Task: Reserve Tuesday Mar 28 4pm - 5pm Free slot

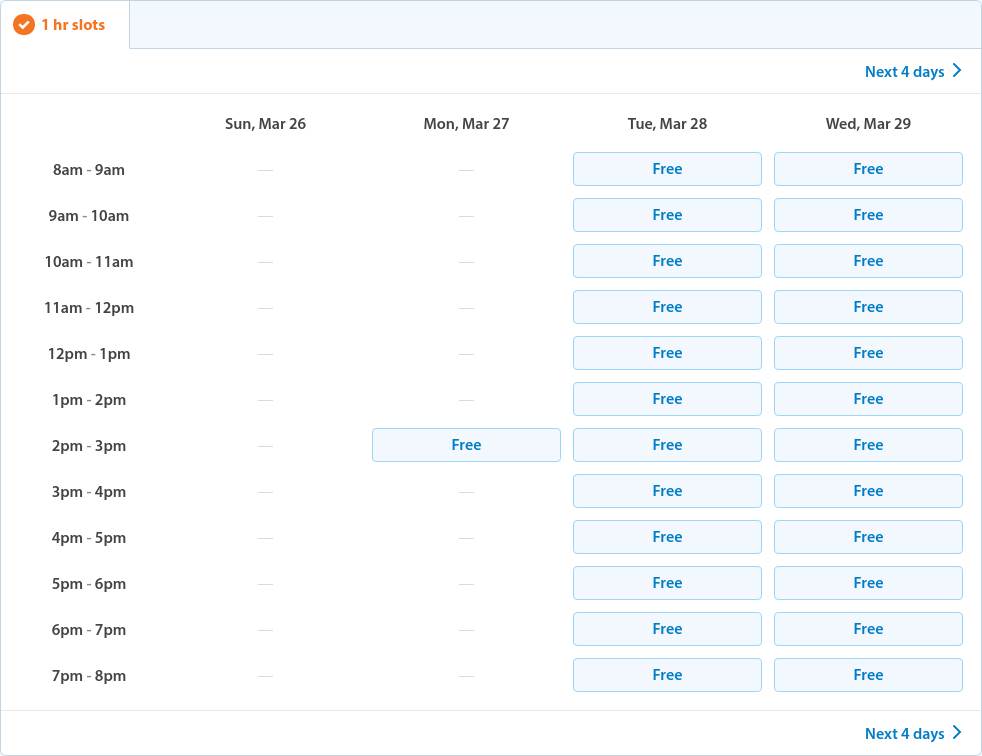Action: [667, 537]
